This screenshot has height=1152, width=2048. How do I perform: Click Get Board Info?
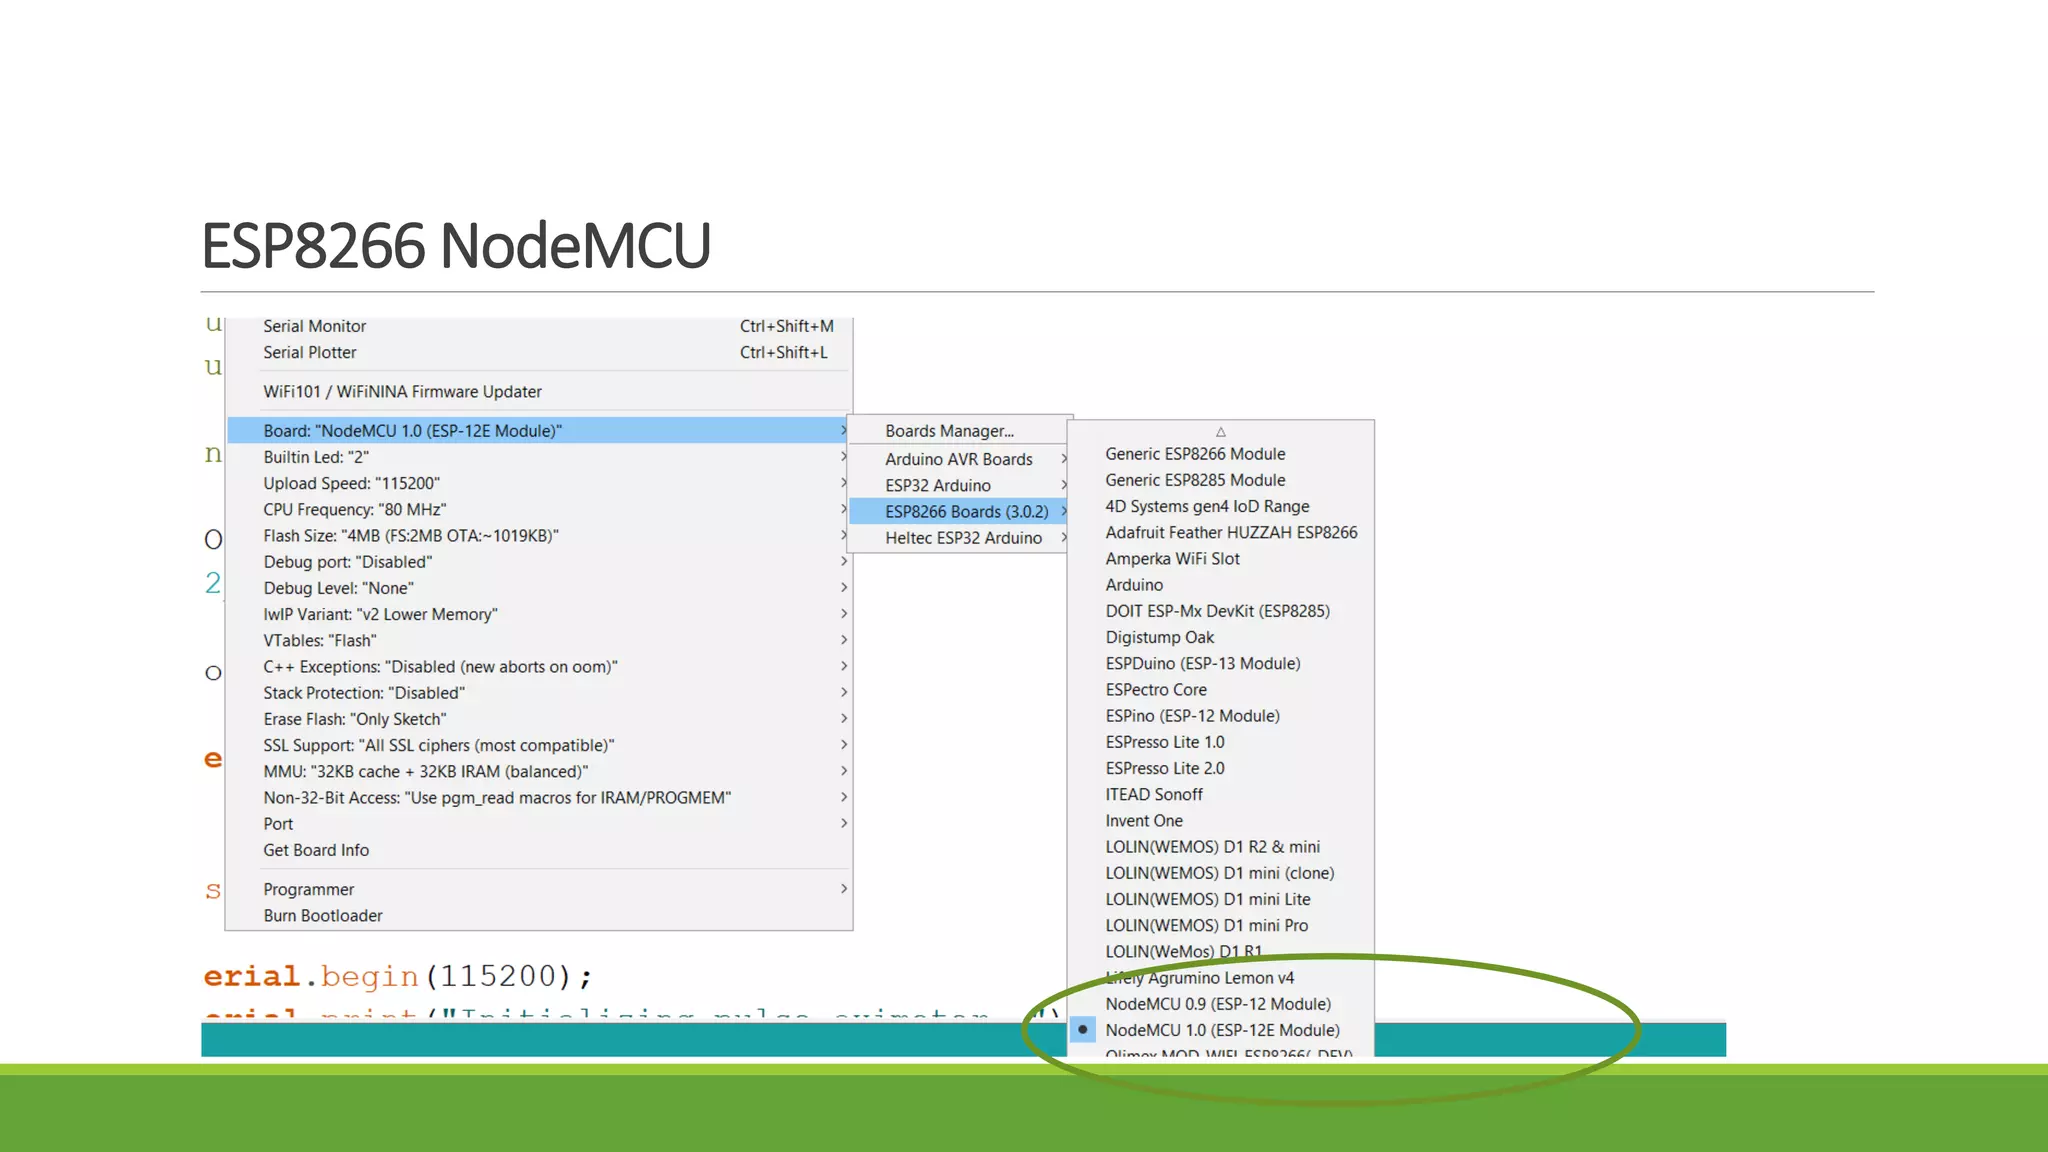click(x=316, y=850)
